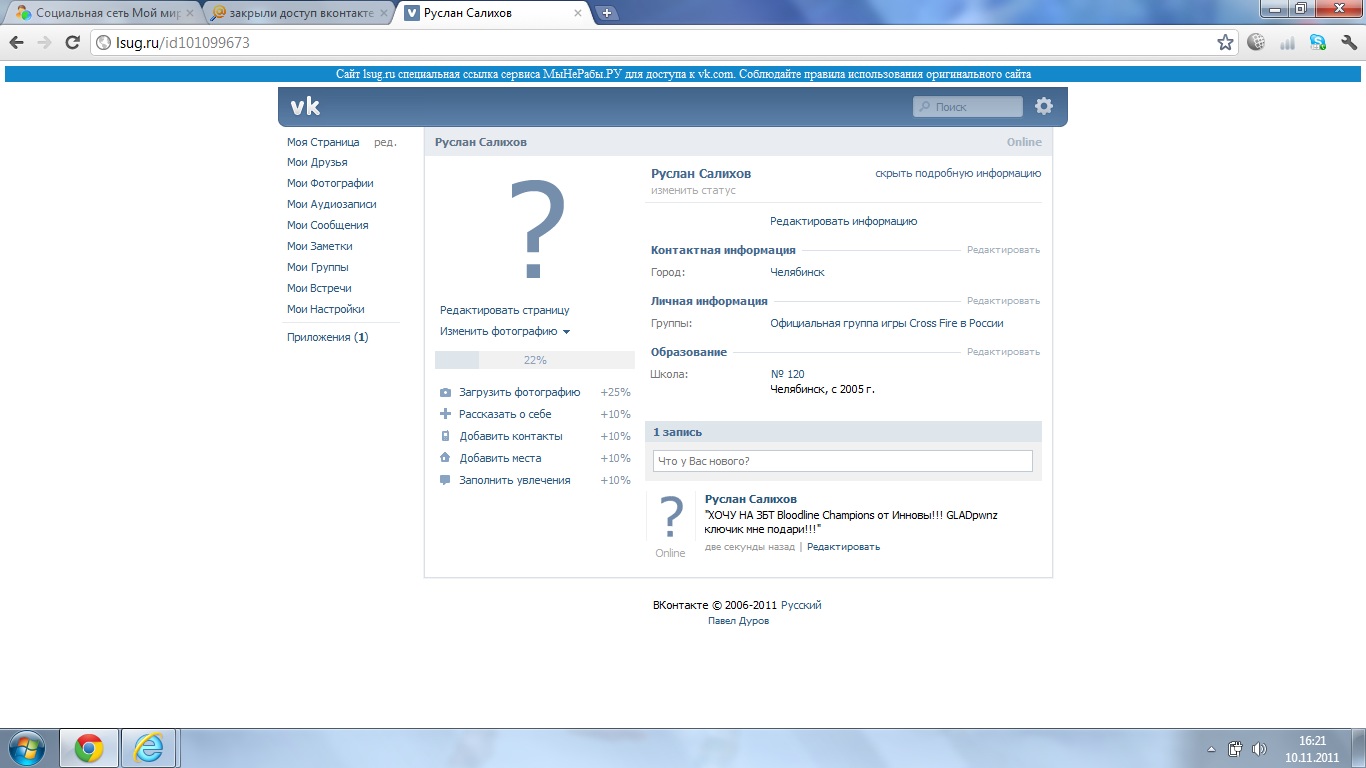The image size is (1366, 768).
Task: Reload the page with the refresh button
Action: tap(72, 43)
